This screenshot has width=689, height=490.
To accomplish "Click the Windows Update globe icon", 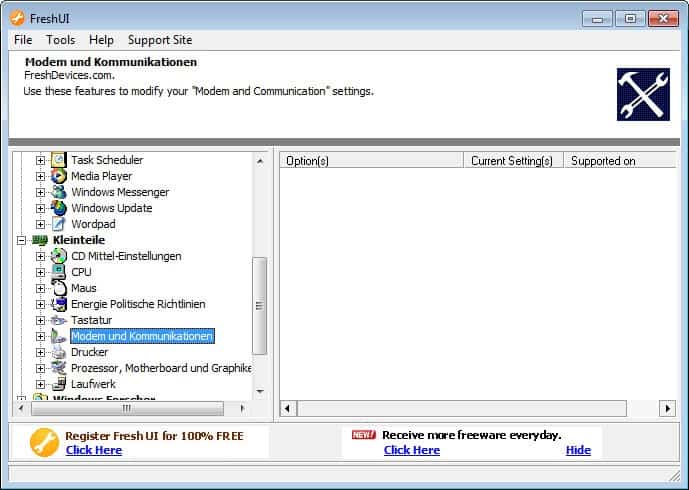I will pyautogui.click(x=58, y=208).
